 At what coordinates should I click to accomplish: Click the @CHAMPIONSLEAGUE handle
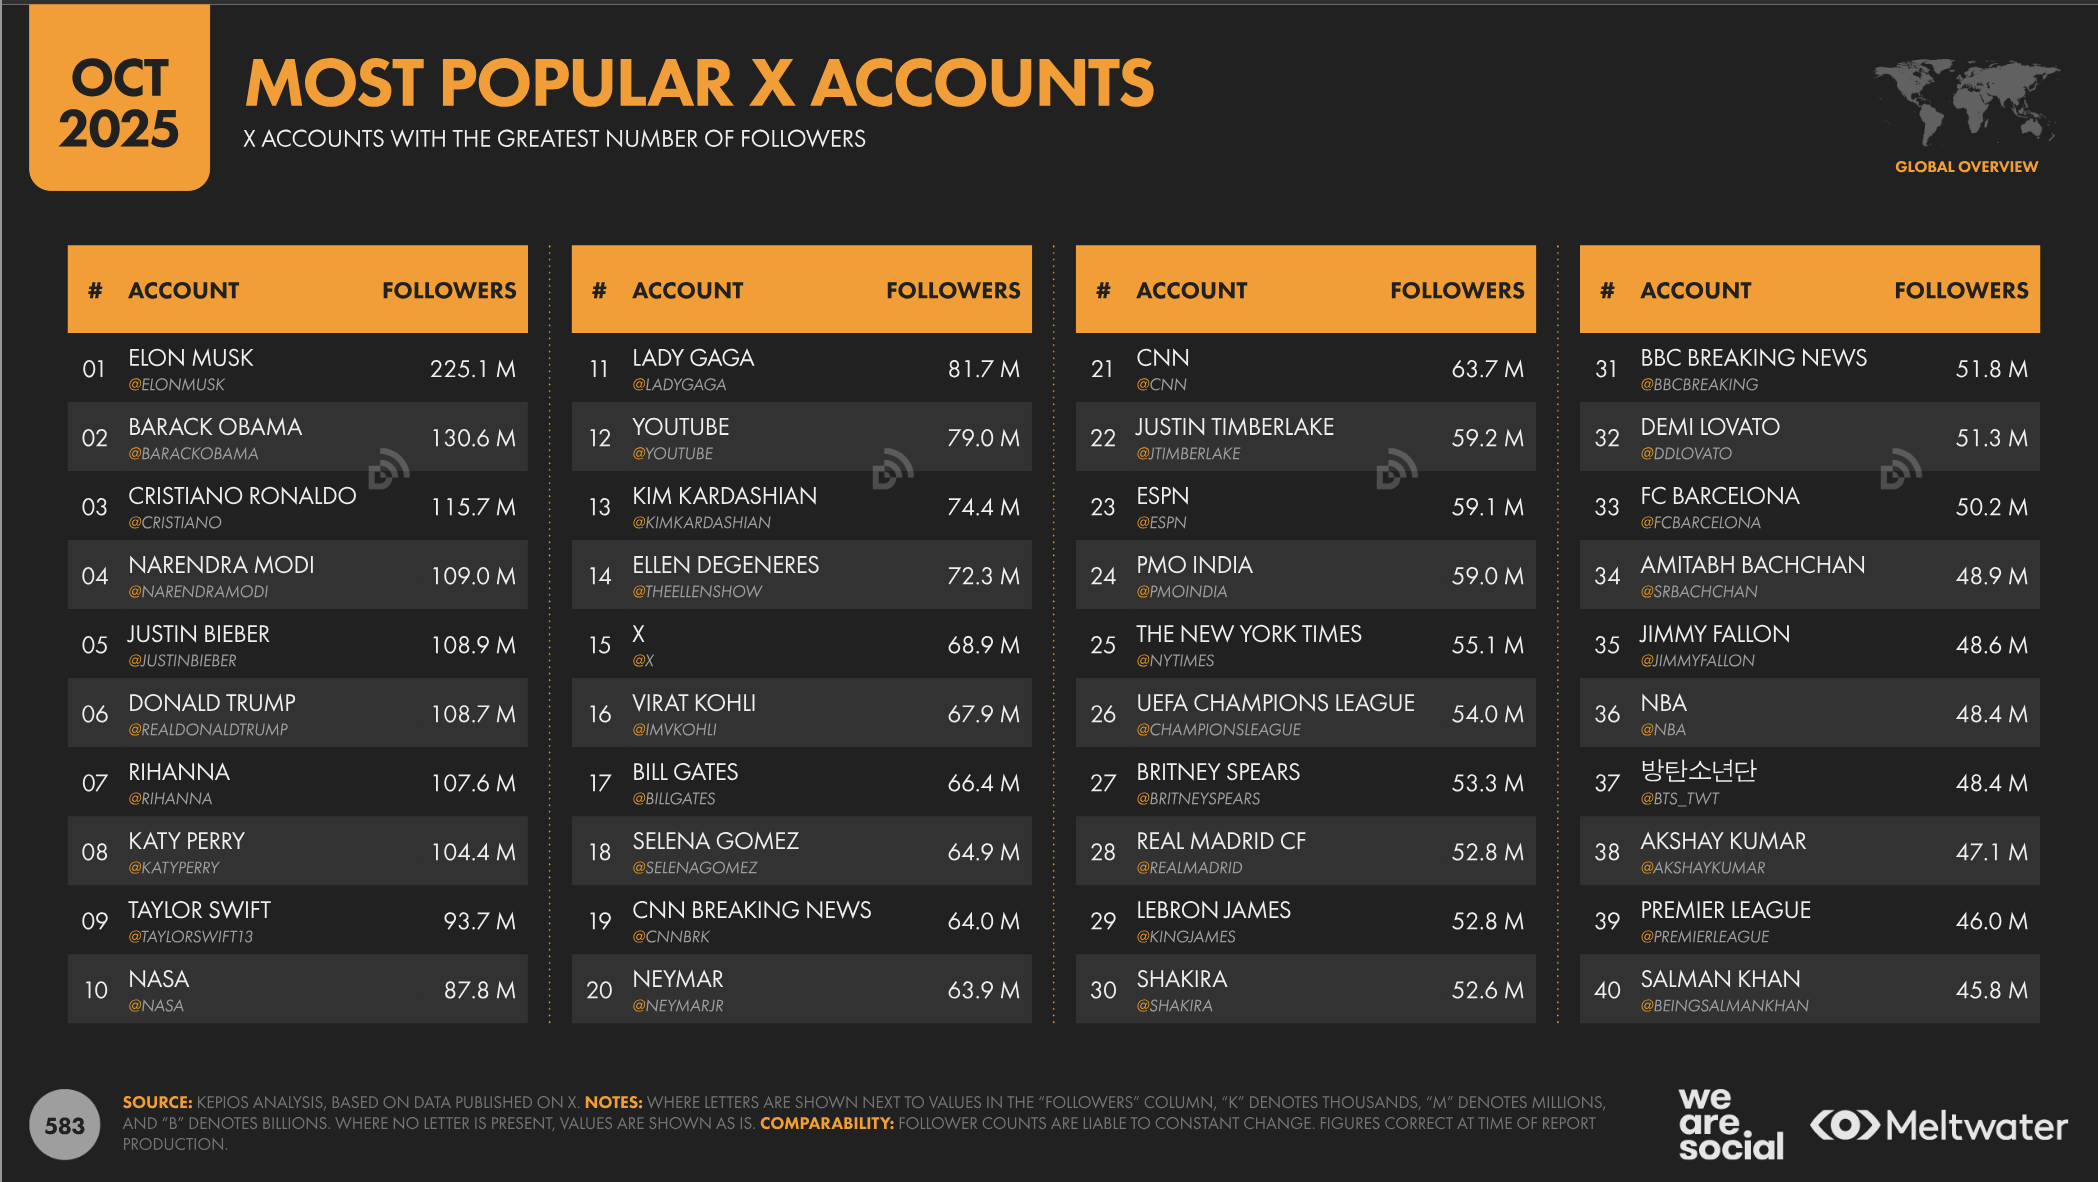tap(1218, 730)
